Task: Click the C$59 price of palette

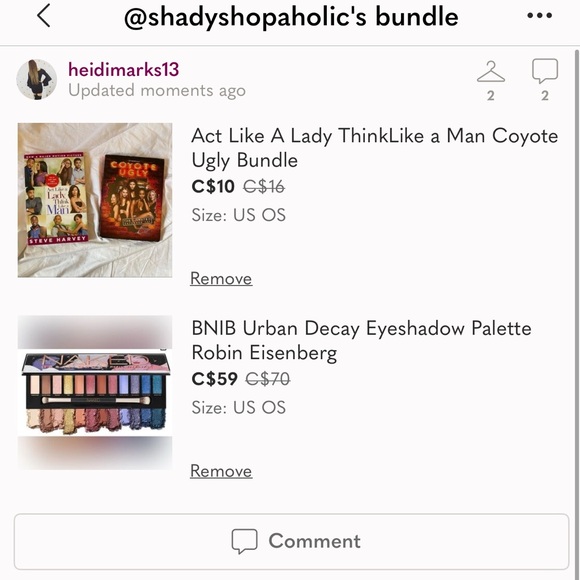Action: (x=215, y=379)
